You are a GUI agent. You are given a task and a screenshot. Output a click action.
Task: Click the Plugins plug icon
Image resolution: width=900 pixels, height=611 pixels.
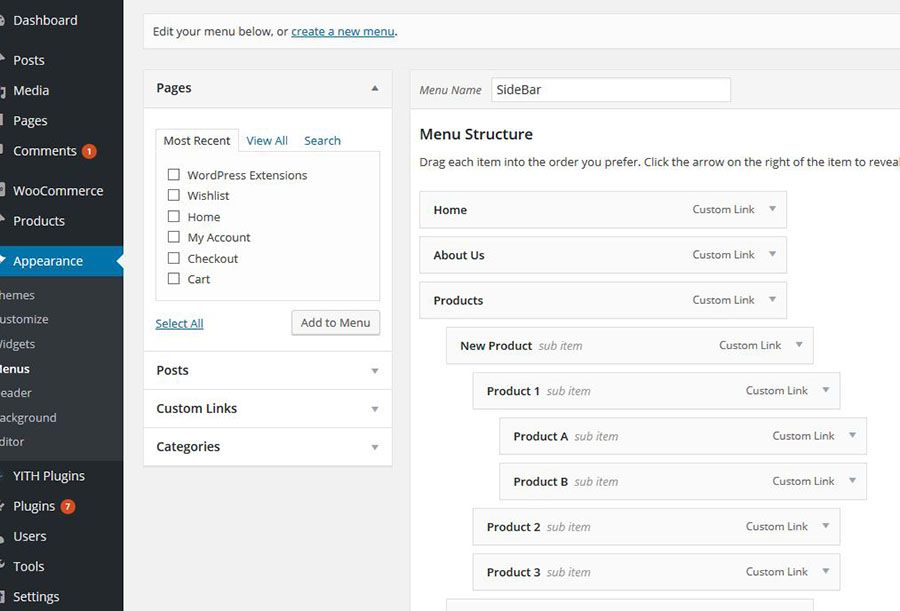[x=3, y=506]
